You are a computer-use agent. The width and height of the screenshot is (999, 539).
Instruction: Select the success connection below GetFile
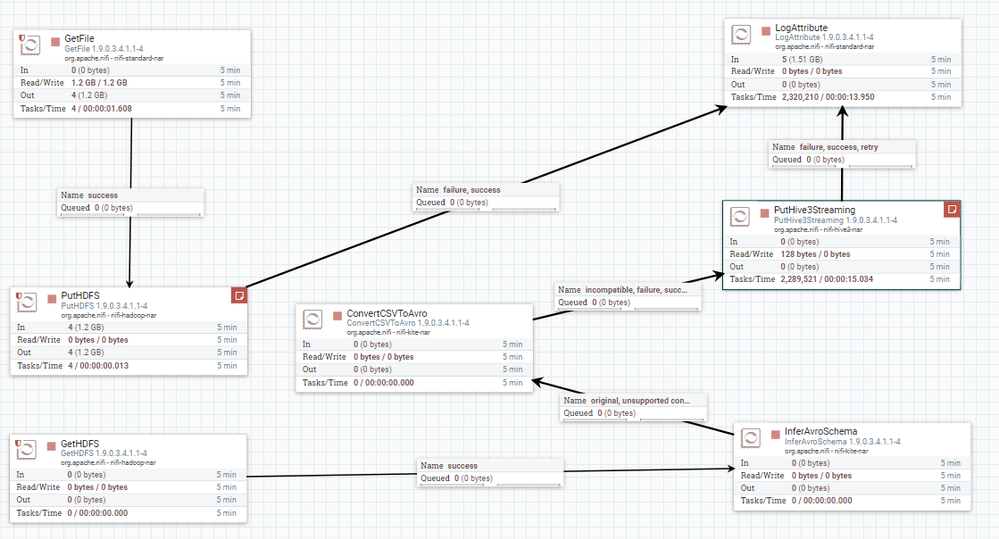click(x=131, y=201)
